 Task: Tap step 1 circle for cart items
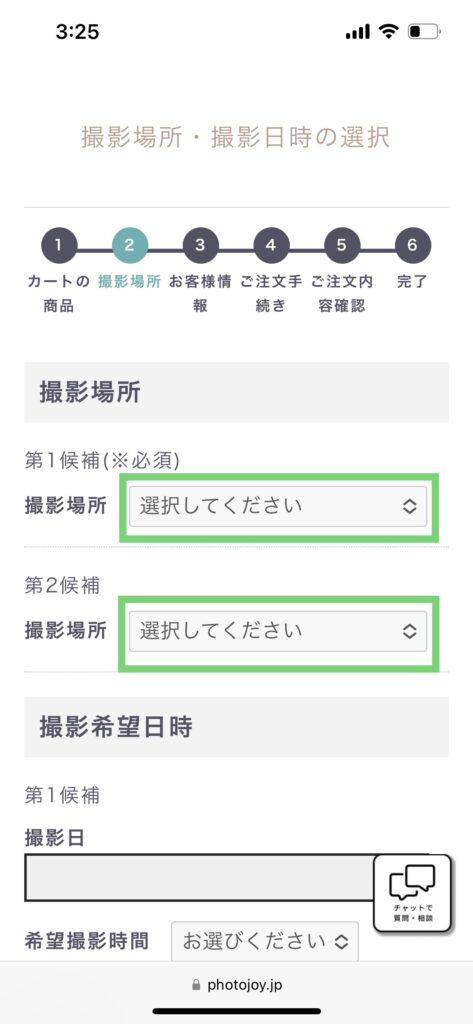(x=59, y=246)
